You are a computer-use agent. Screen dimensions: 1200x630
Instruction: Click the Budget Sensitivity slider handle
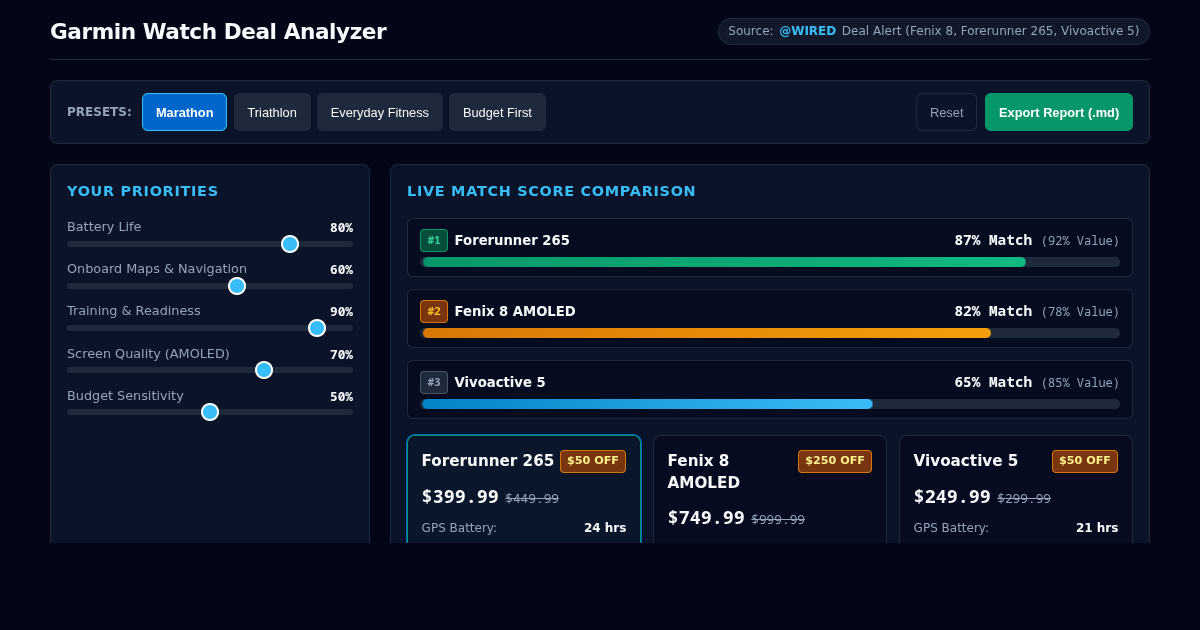pyautogui.click(x=210, y=412)
